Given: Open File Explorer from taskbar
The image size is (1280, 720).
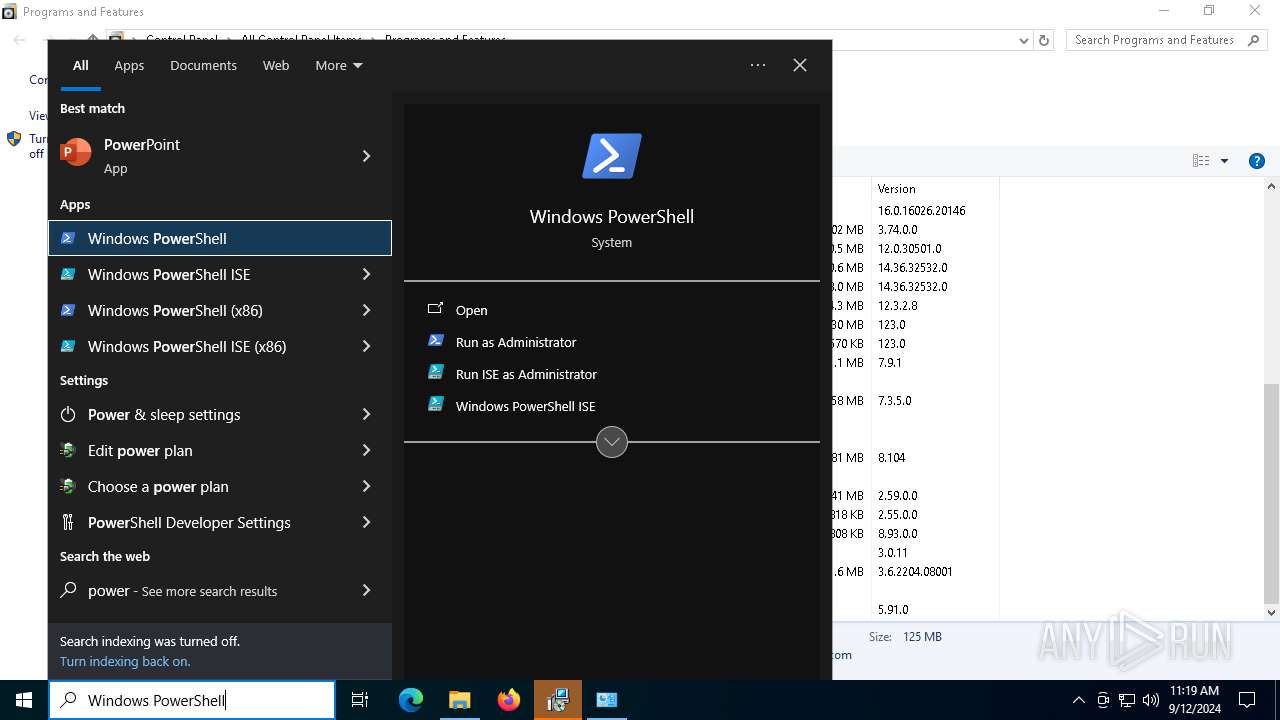Looking at the screenshot, I should (x=459, y=700).
